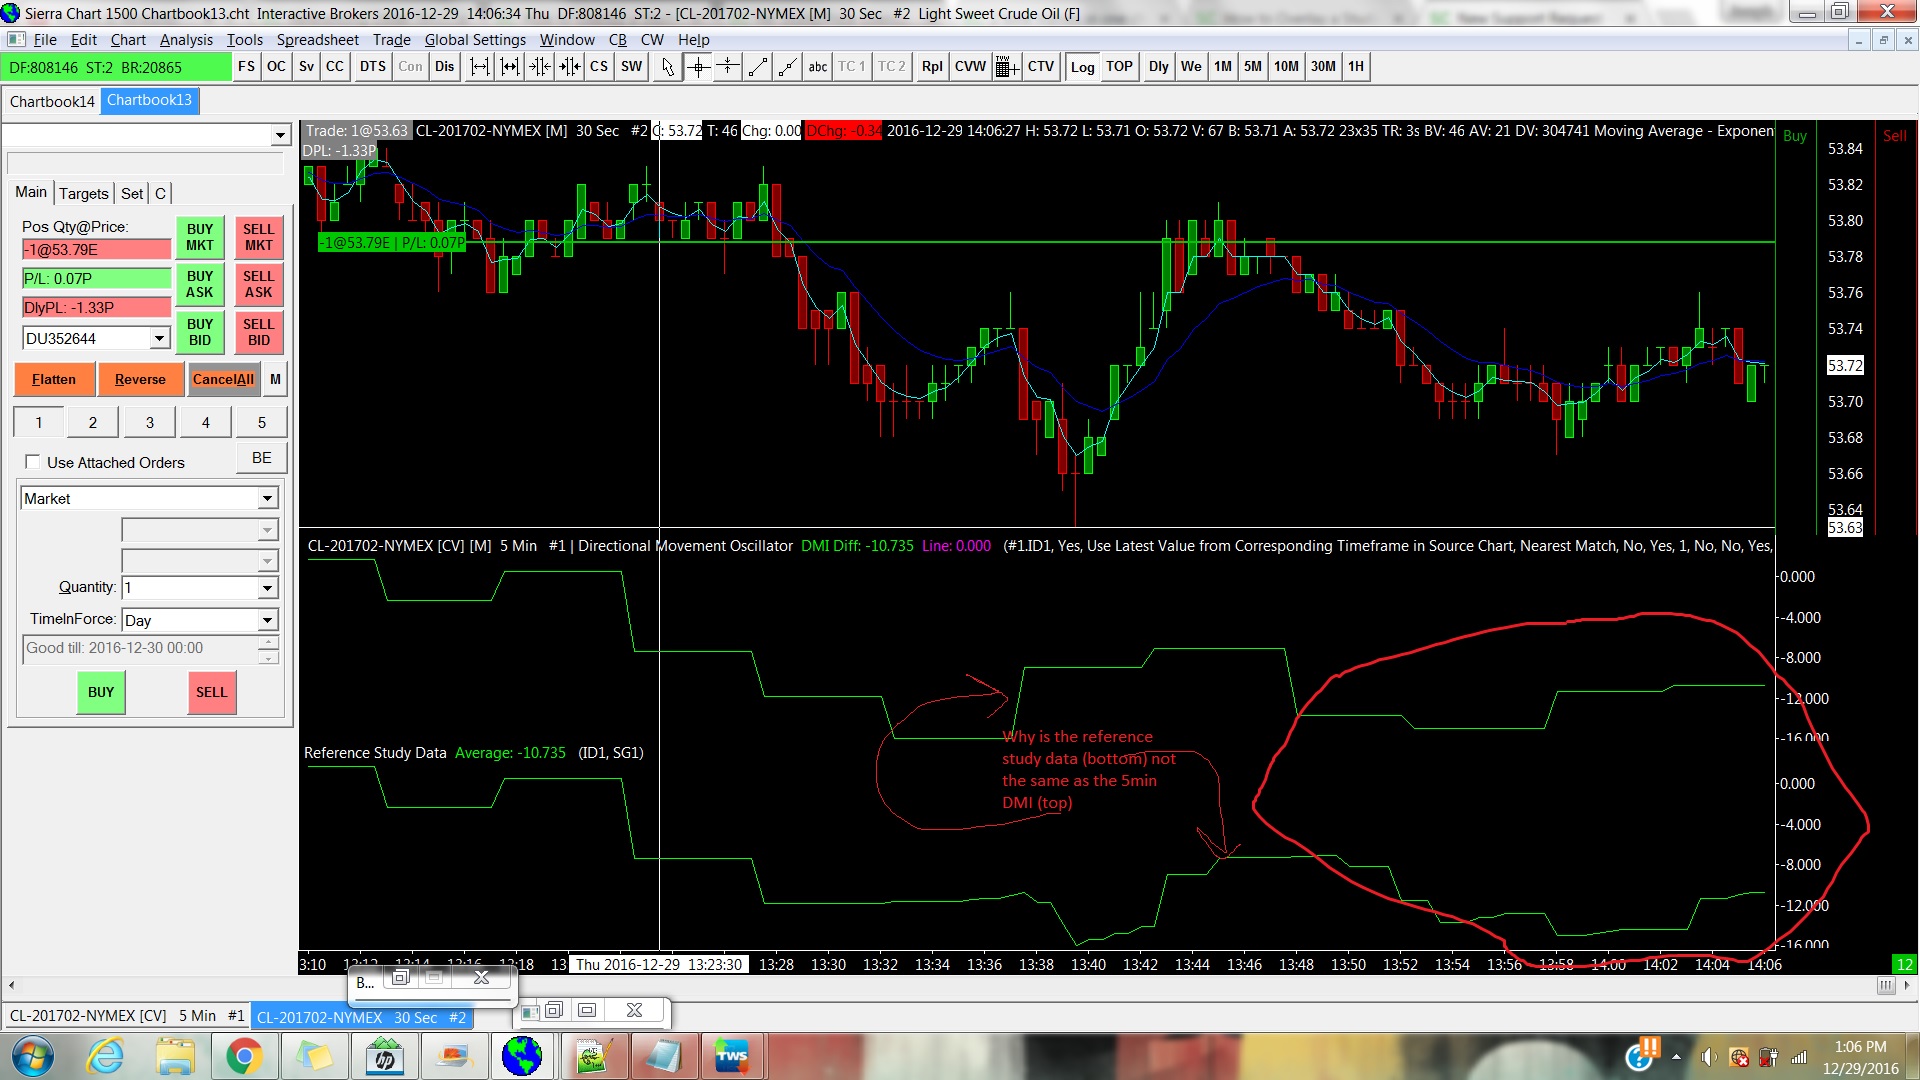
Task: Toggle the M button beside CancelAll
Action: tap(275, 379)
